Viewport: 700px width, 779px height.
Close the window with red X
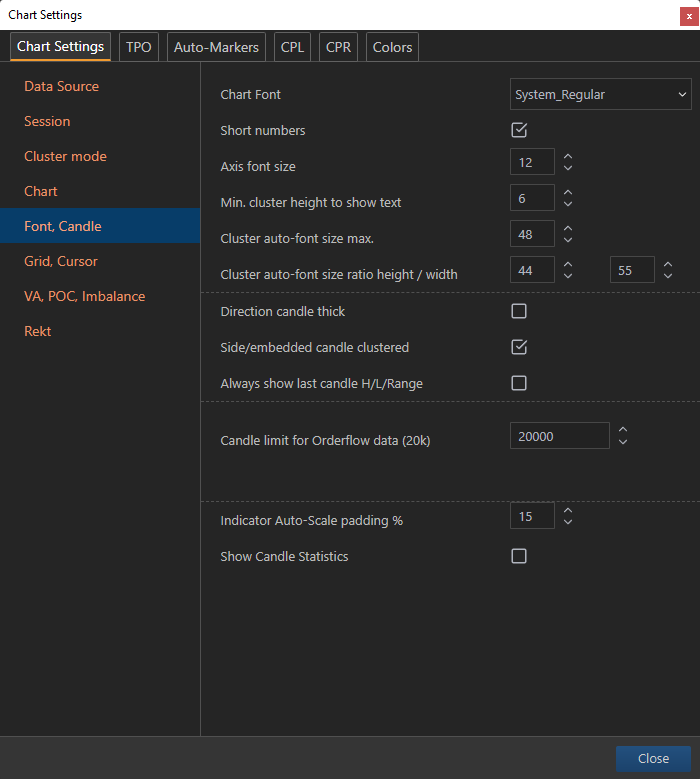point(690,16)
